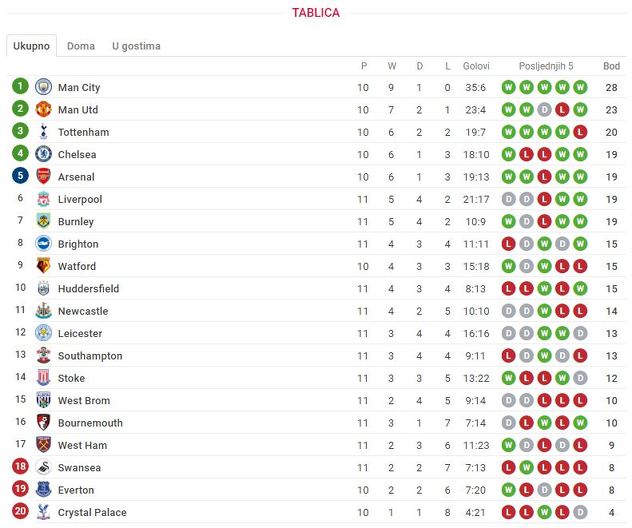Image resolution: width=632 pixels, height=528 pixels.
Task: Click the Man Utd club crest
Action: pyautogui.click(x=43, y=109)
